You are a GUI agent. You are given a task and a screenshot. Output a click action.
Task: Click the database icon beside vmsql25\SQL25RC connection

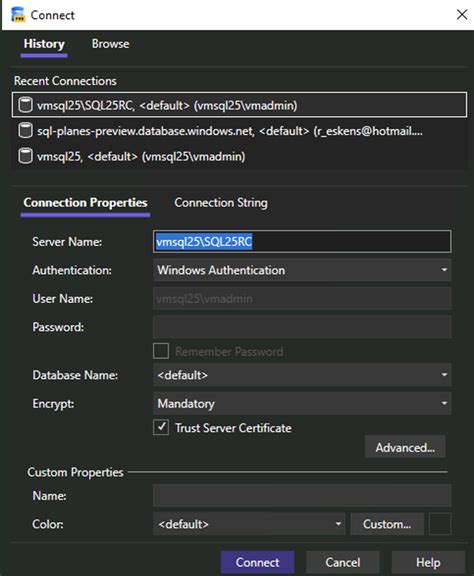click(x=25, y=105)
